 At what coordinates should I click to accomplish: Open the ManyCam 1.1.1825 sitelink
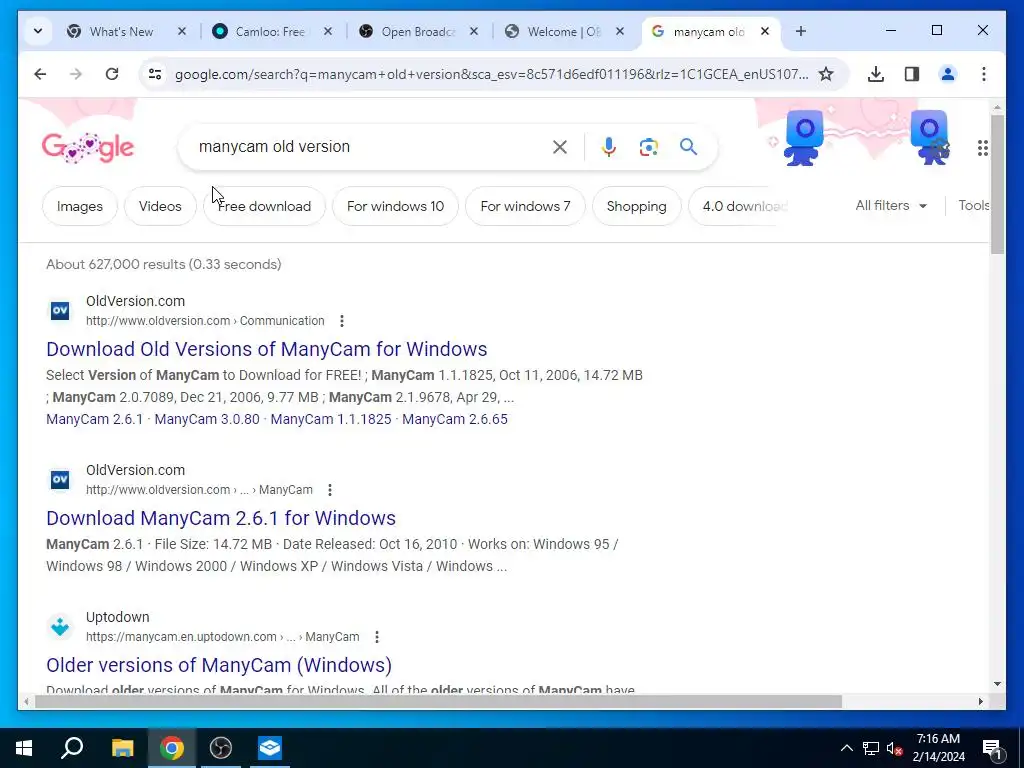(x=331, y=419)
